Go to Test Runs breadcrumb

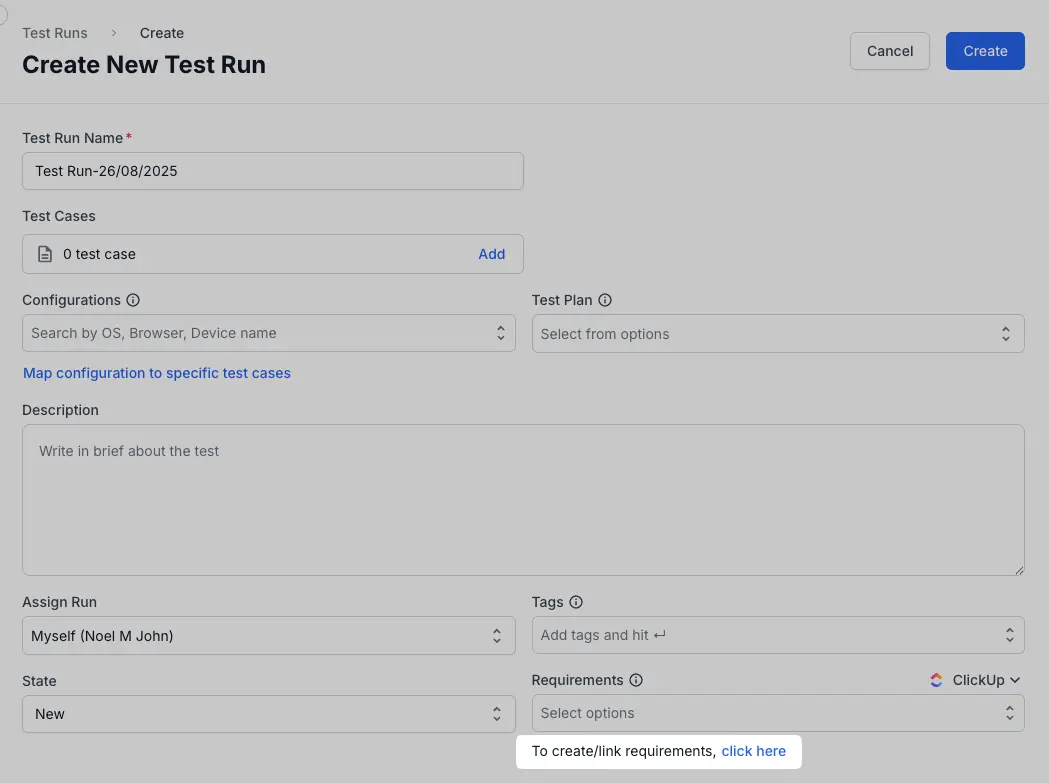pyautogui.click(x=55, y=33)
